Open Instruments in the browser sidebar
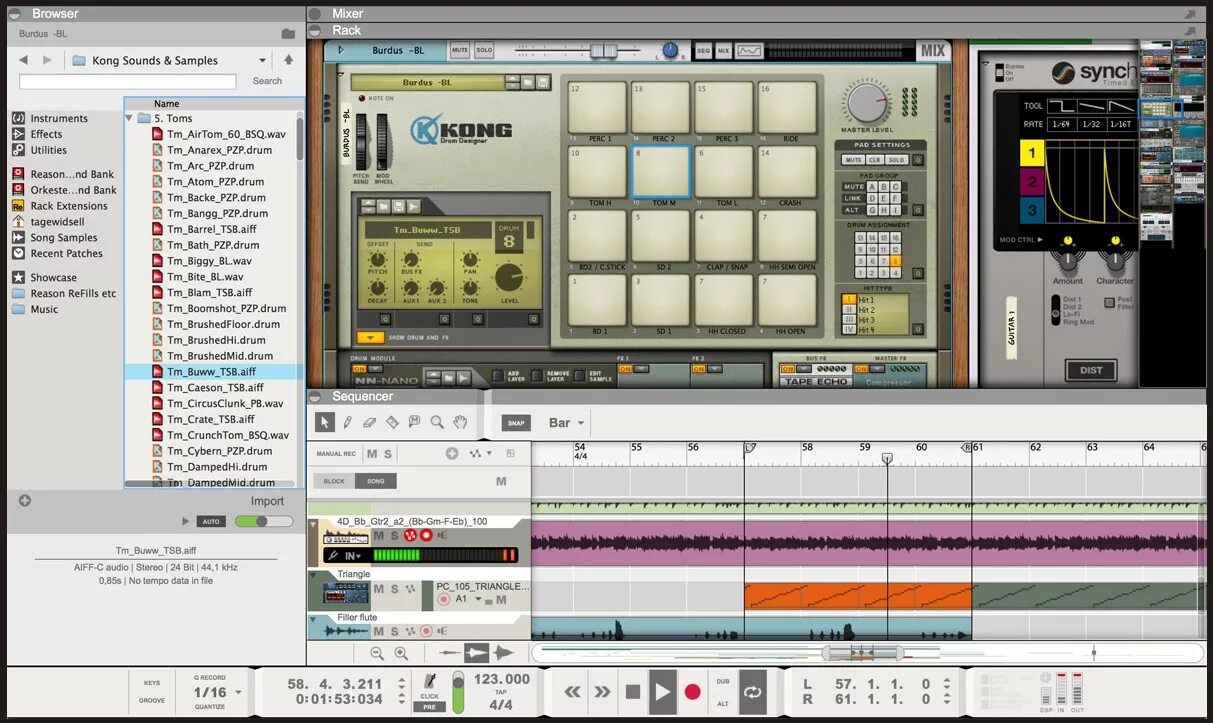Viewport: 1213px width, 723px height. pyautogui.click(x=59, y=118)
